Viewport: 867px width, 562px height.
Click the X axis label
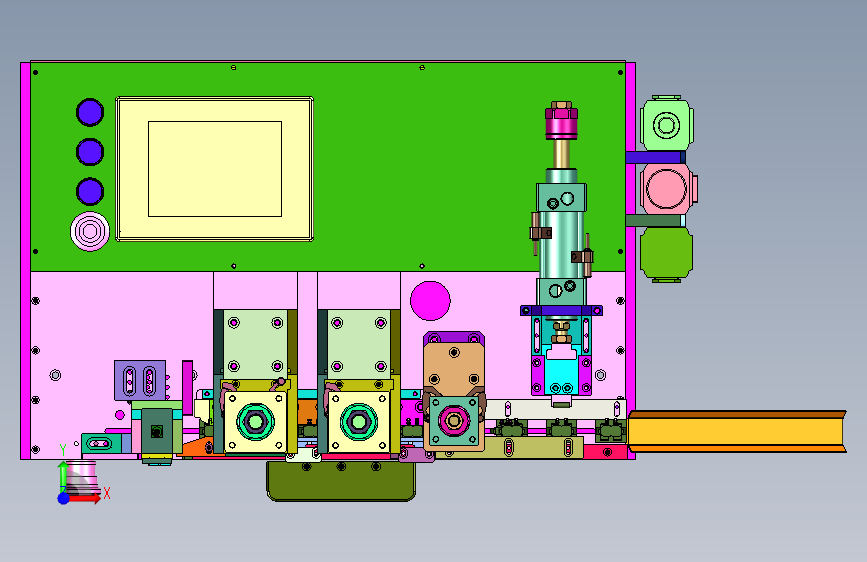107,493
